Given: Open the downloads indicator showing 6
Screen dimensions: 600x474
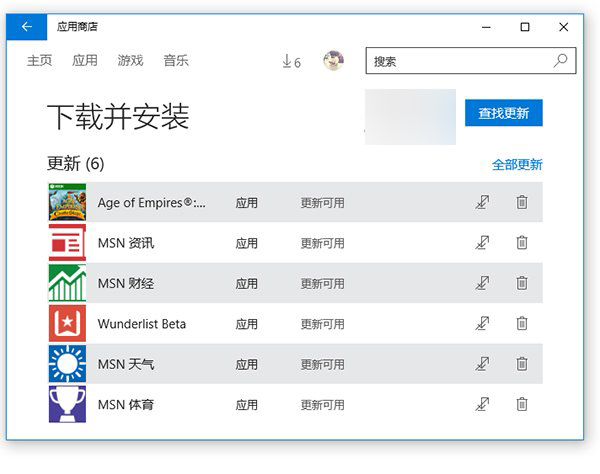Looking at the screenshot, I should coord(292,61).
